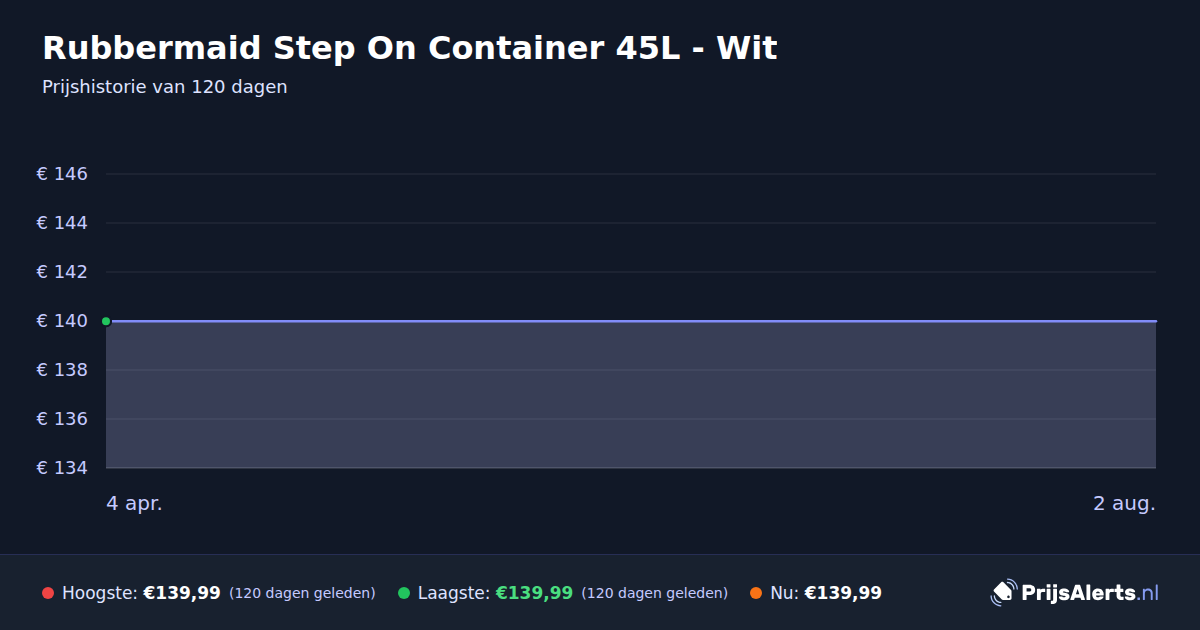Click the 2 aug. date label
This screenshot has width=1200, height=630.
click(1124, 504)
